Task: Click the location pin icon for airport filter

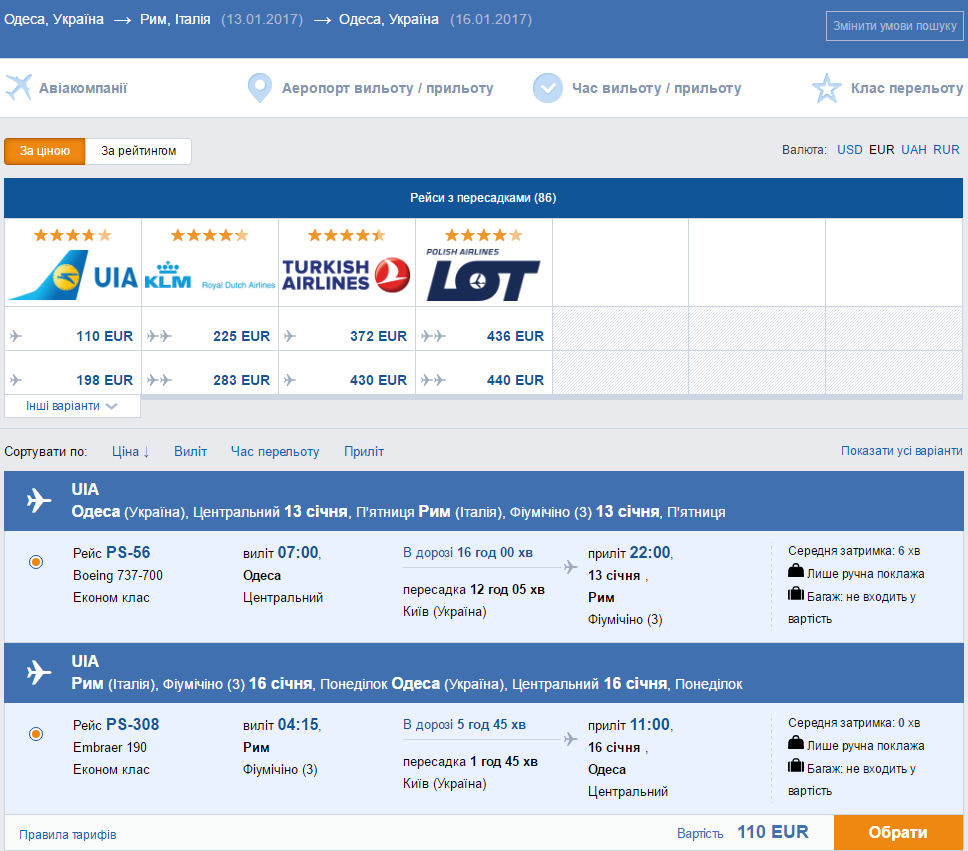Action: pos(259,88)
